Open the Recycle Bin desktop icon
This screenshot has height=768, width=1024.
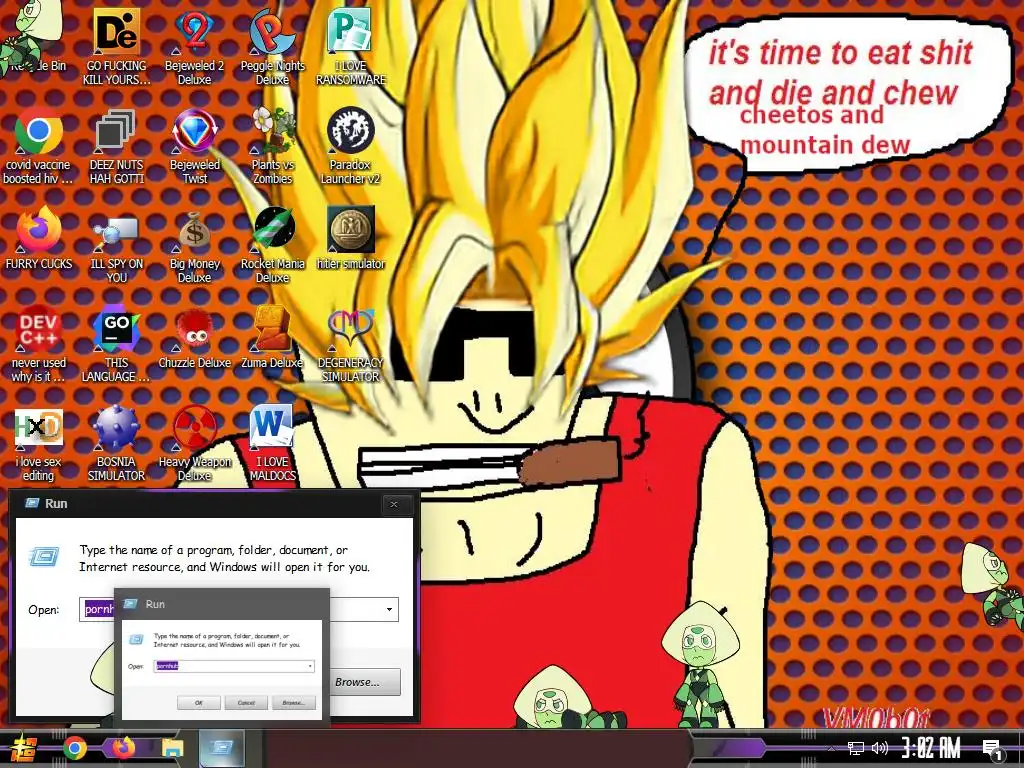tap(36, 38)
